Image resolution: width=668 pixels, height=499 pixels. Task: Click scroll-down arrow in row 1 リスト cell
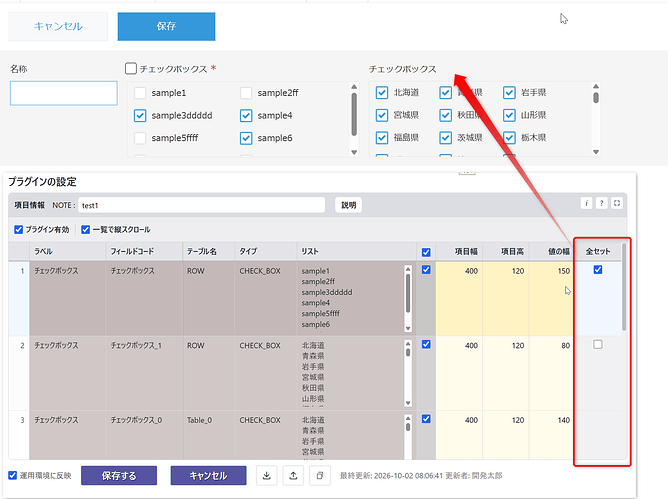click(408, 328)
